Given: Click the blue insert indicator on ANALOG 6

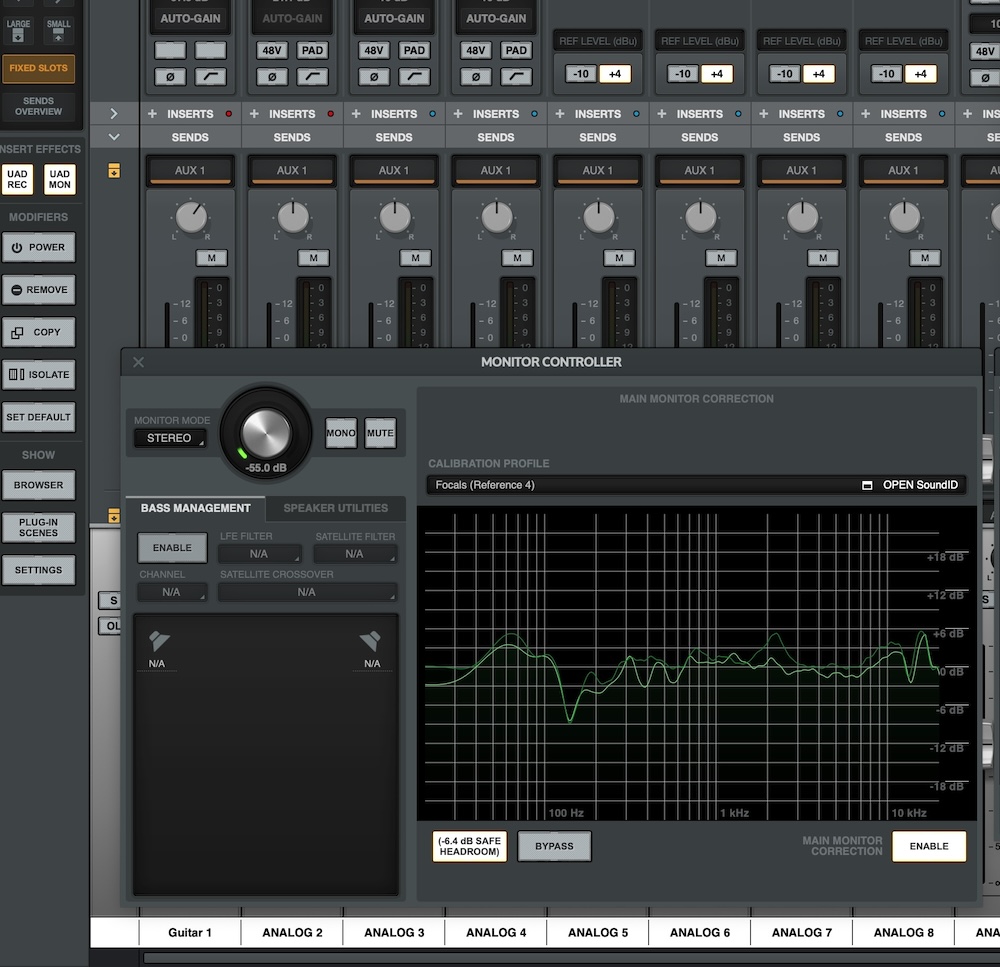Looking at the screenshot, I should 738,114.
